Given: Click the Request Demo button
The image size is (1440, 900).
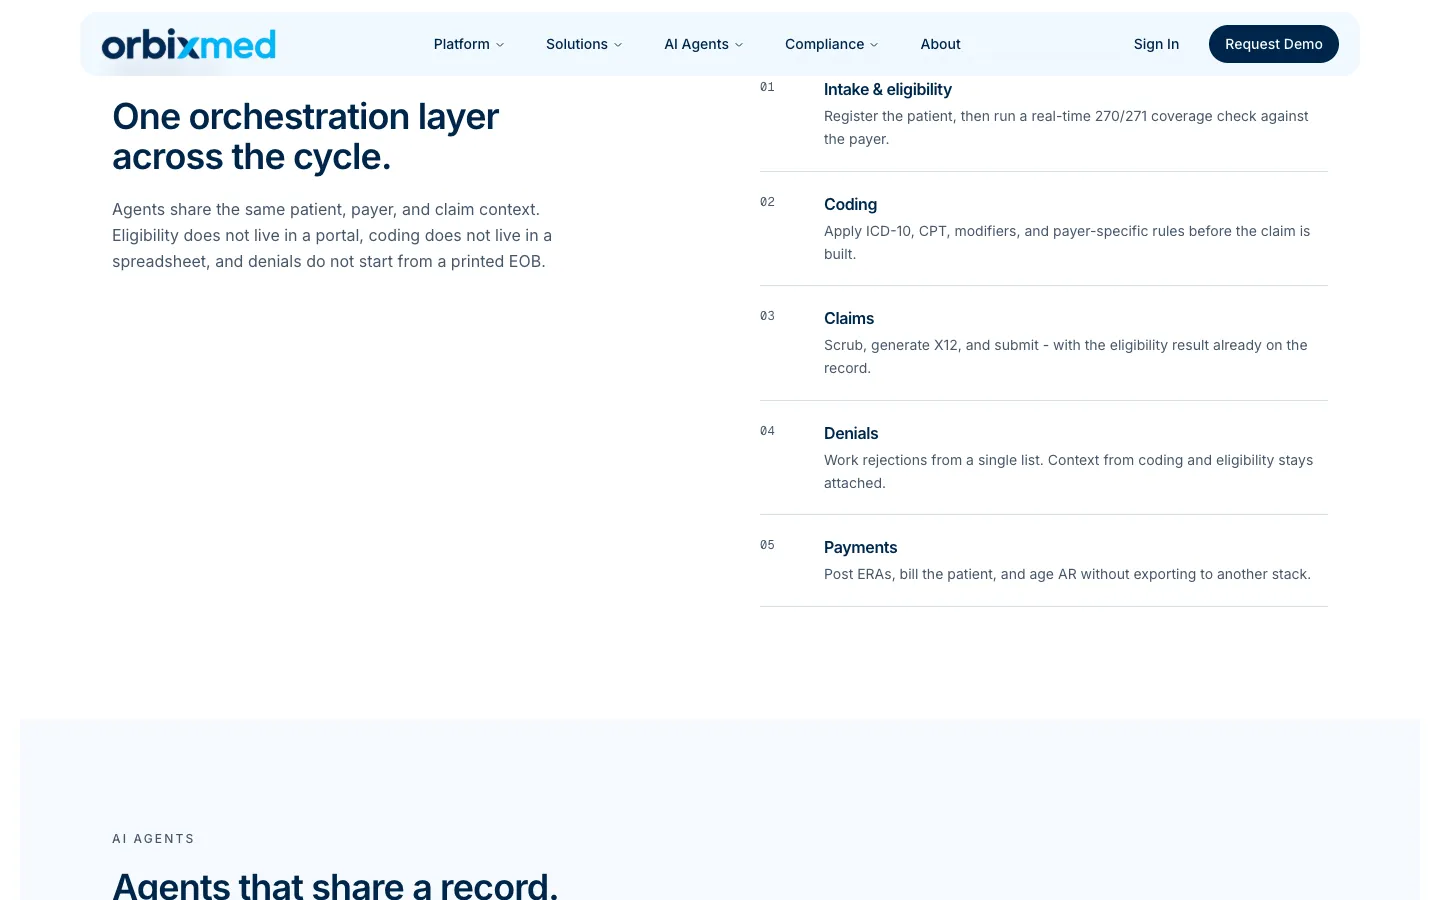Looking at the screenshot, I should (x=1274, y=44).
